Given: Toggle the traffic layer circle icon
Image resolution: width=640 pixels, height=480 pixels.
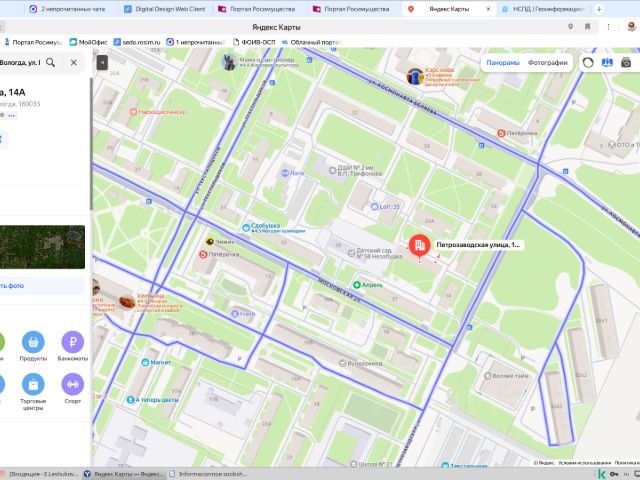Looking at the screenshot, I should pyautogui.click(x=588, y=62).
